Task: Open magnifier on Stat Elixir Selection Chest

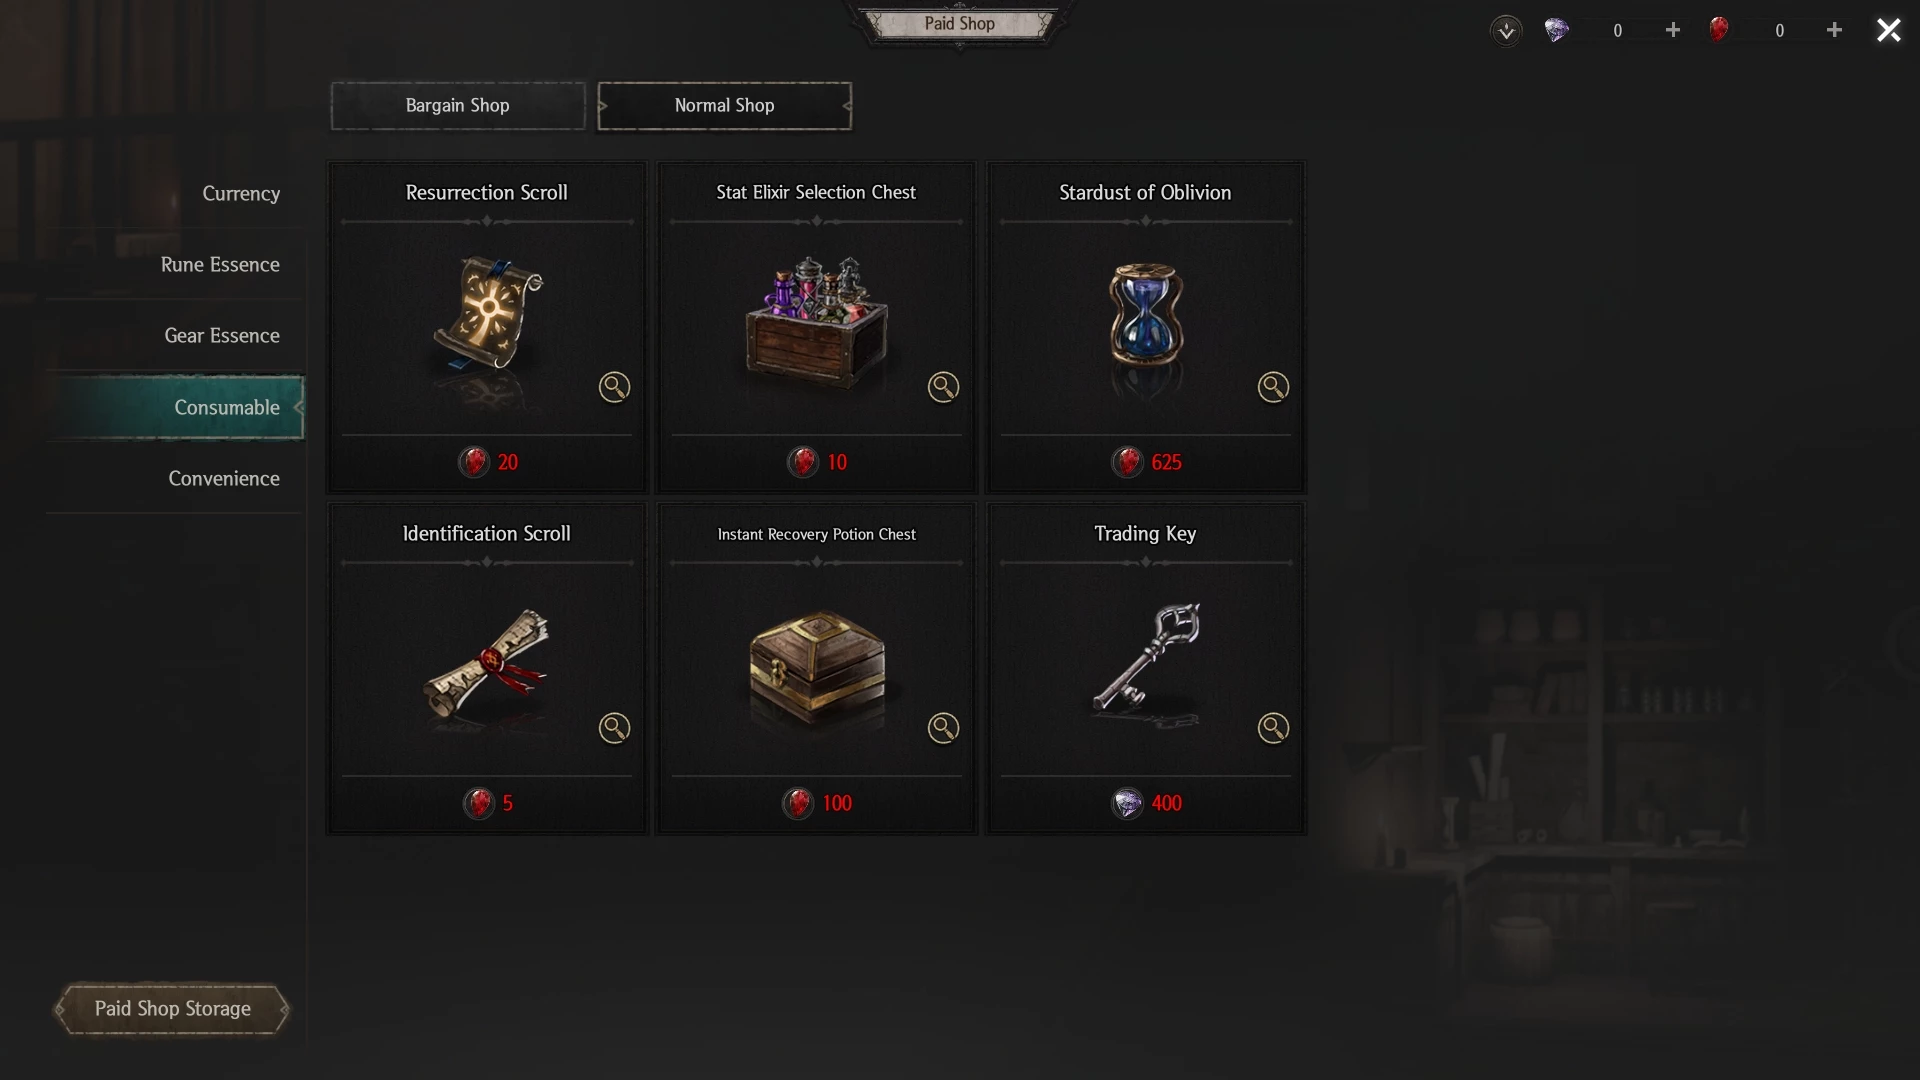Action: click(x=943, y=387)
